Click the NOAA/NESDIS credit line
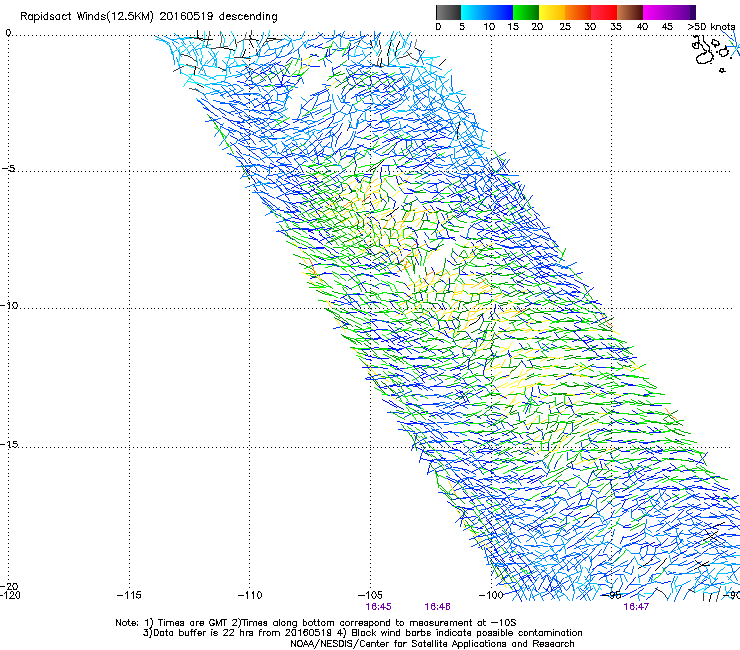Image resolution: width=740 pixels, height=650 pixels. pos(432,644)
